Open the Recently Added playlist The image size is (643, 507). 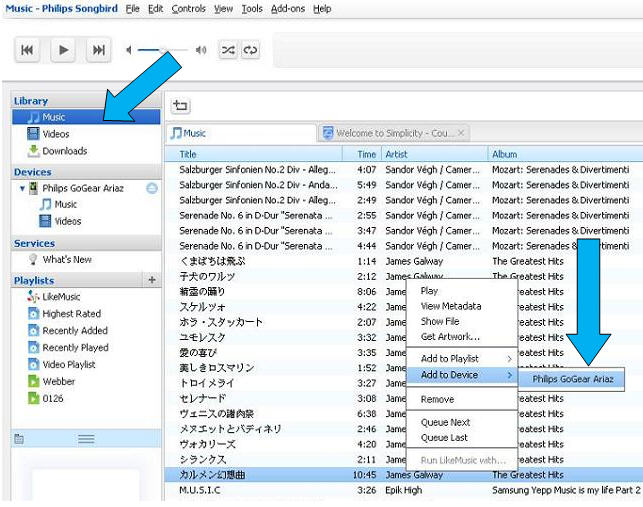click(x=75, y=331)
